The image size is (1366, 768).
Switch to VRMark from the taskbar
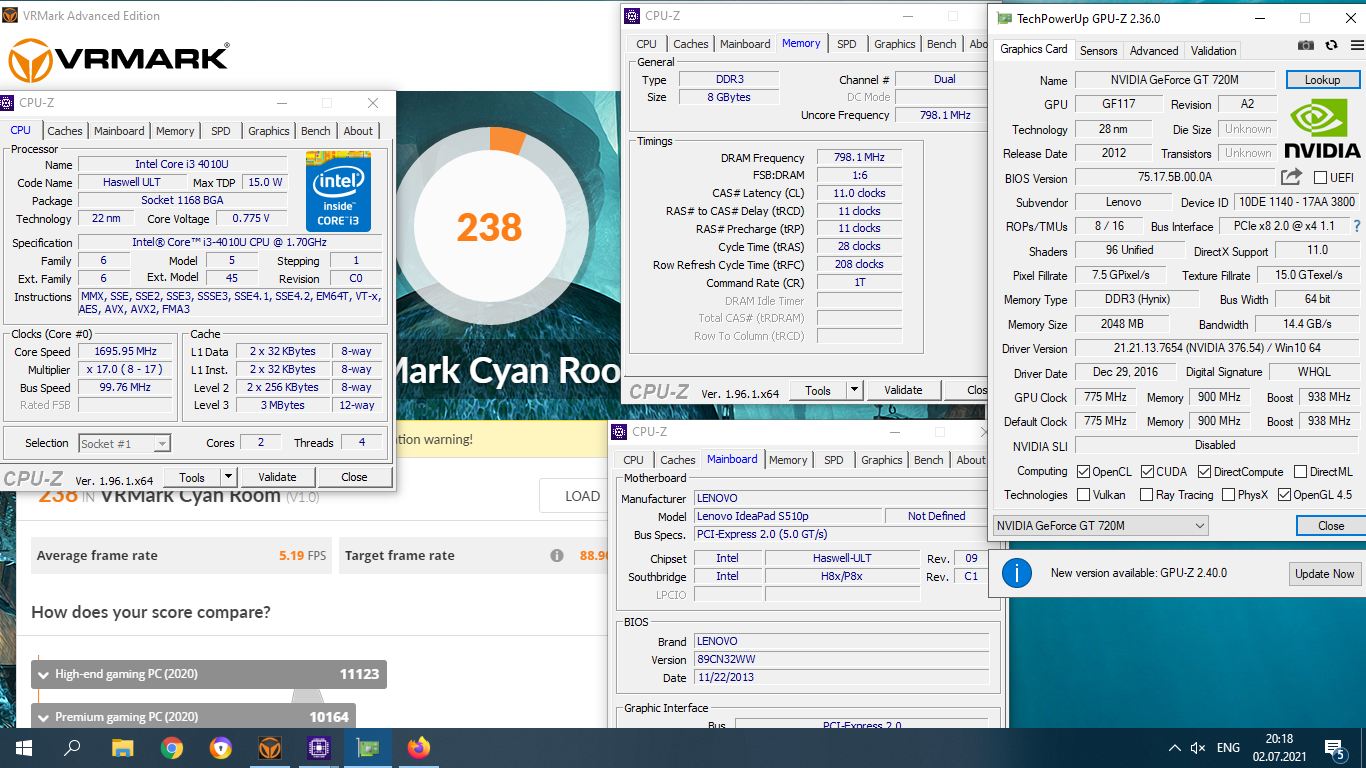tap(269, 747)
